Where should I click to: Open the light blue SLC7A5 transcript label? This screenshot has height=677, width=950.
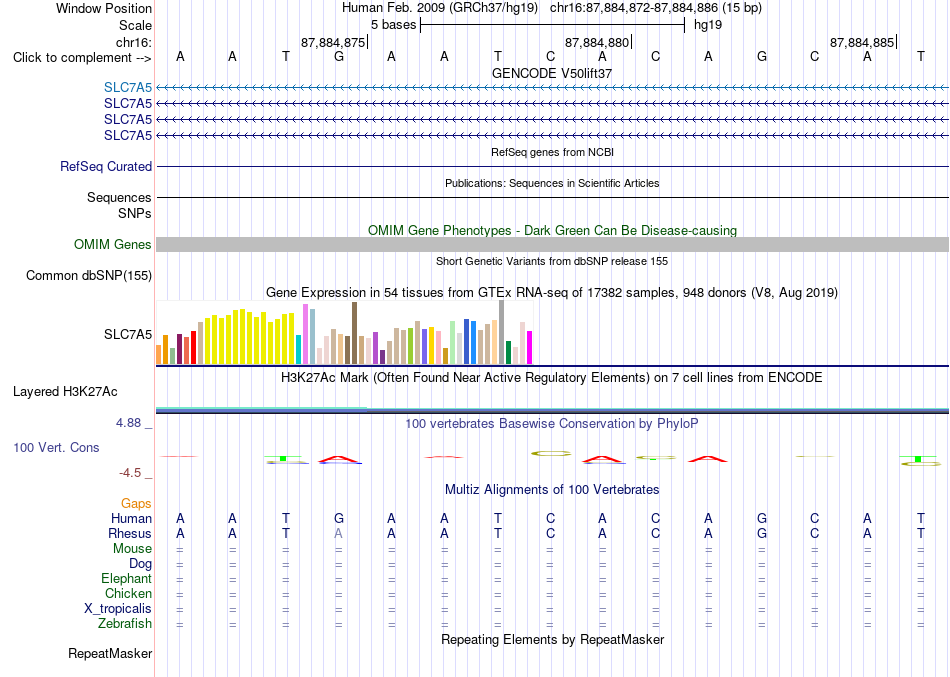tap(128, 87)
